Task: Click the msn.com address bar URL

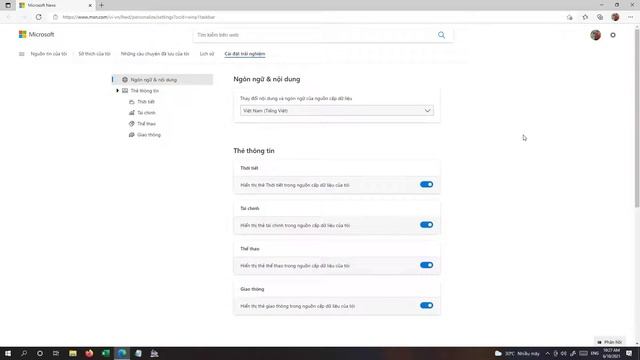Action: (x=139, y=17)
